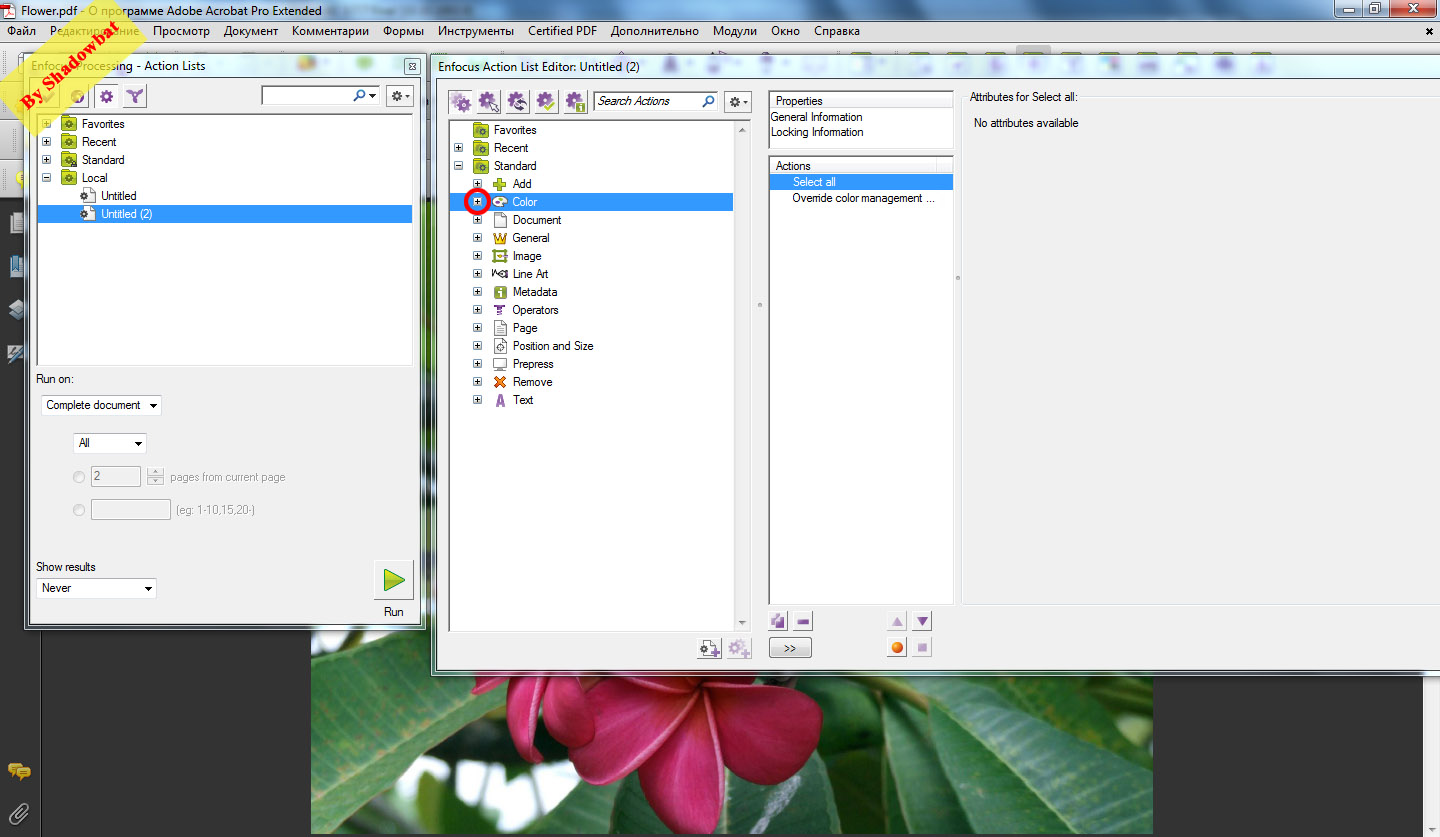This screenshot has height=837, width=1440.
Task: Select the Position and Size icon
Action: click(x=500, y=346)
